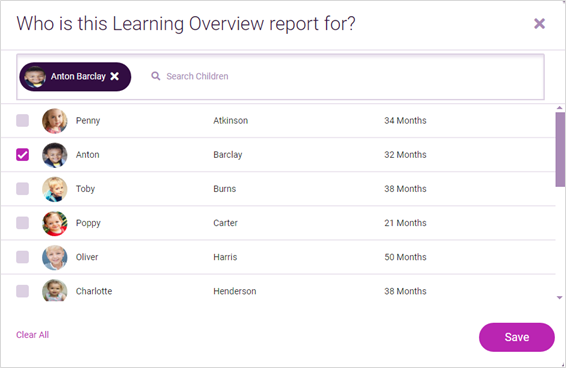The width and height of the screenshot is (566, 368).
Task: Click the search magnifier icon
Action: click(x=156, y=76)
